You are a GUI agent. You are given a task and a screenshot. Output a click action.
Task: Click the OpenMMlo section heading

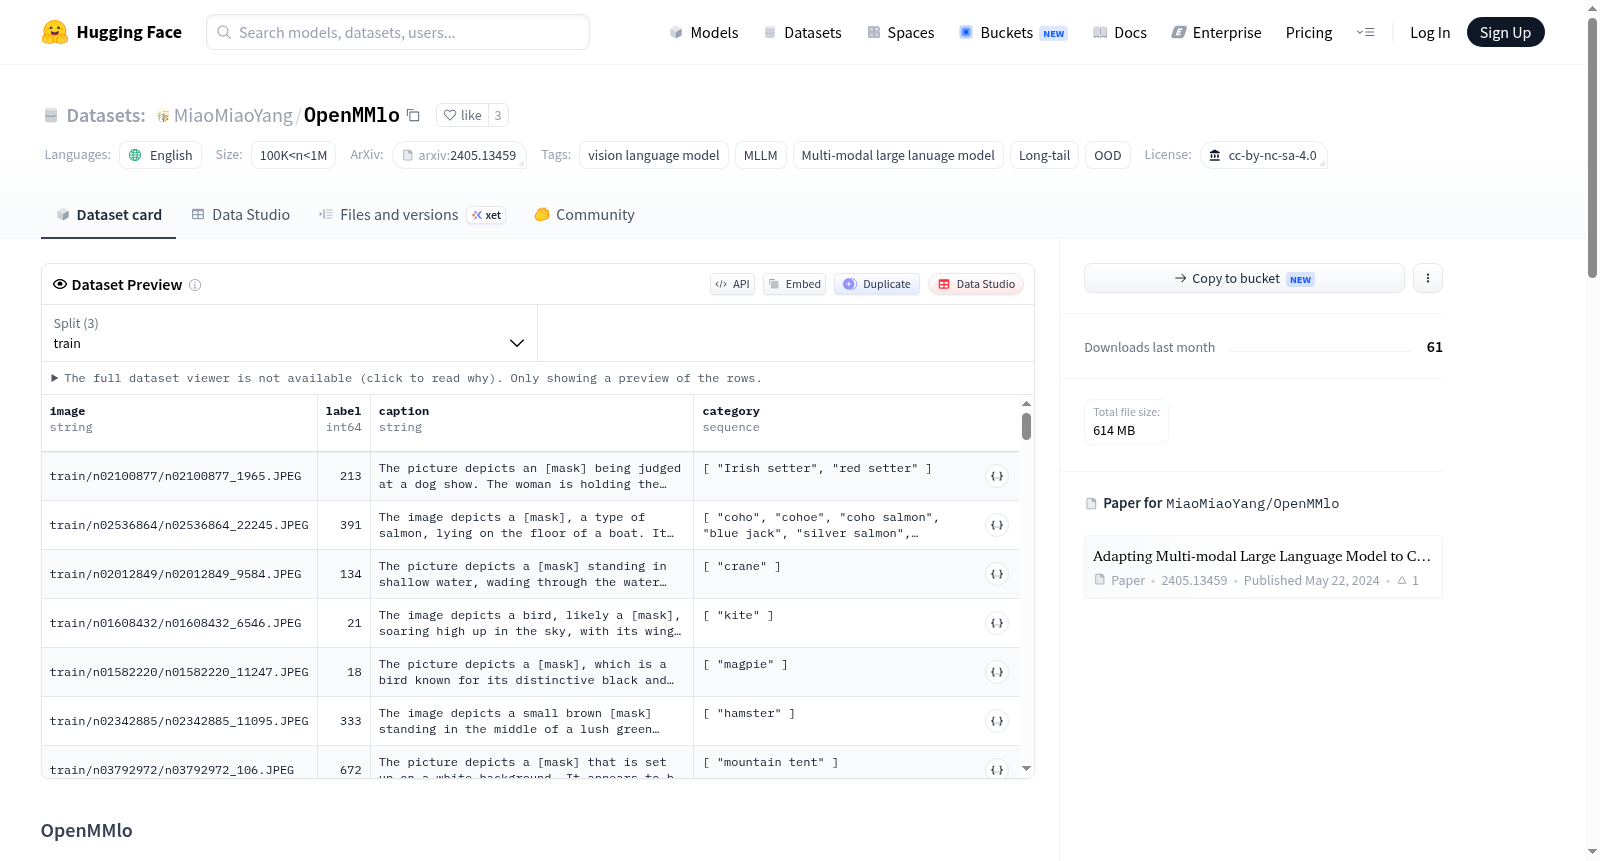pyautogui.click(x=87, y=831)
